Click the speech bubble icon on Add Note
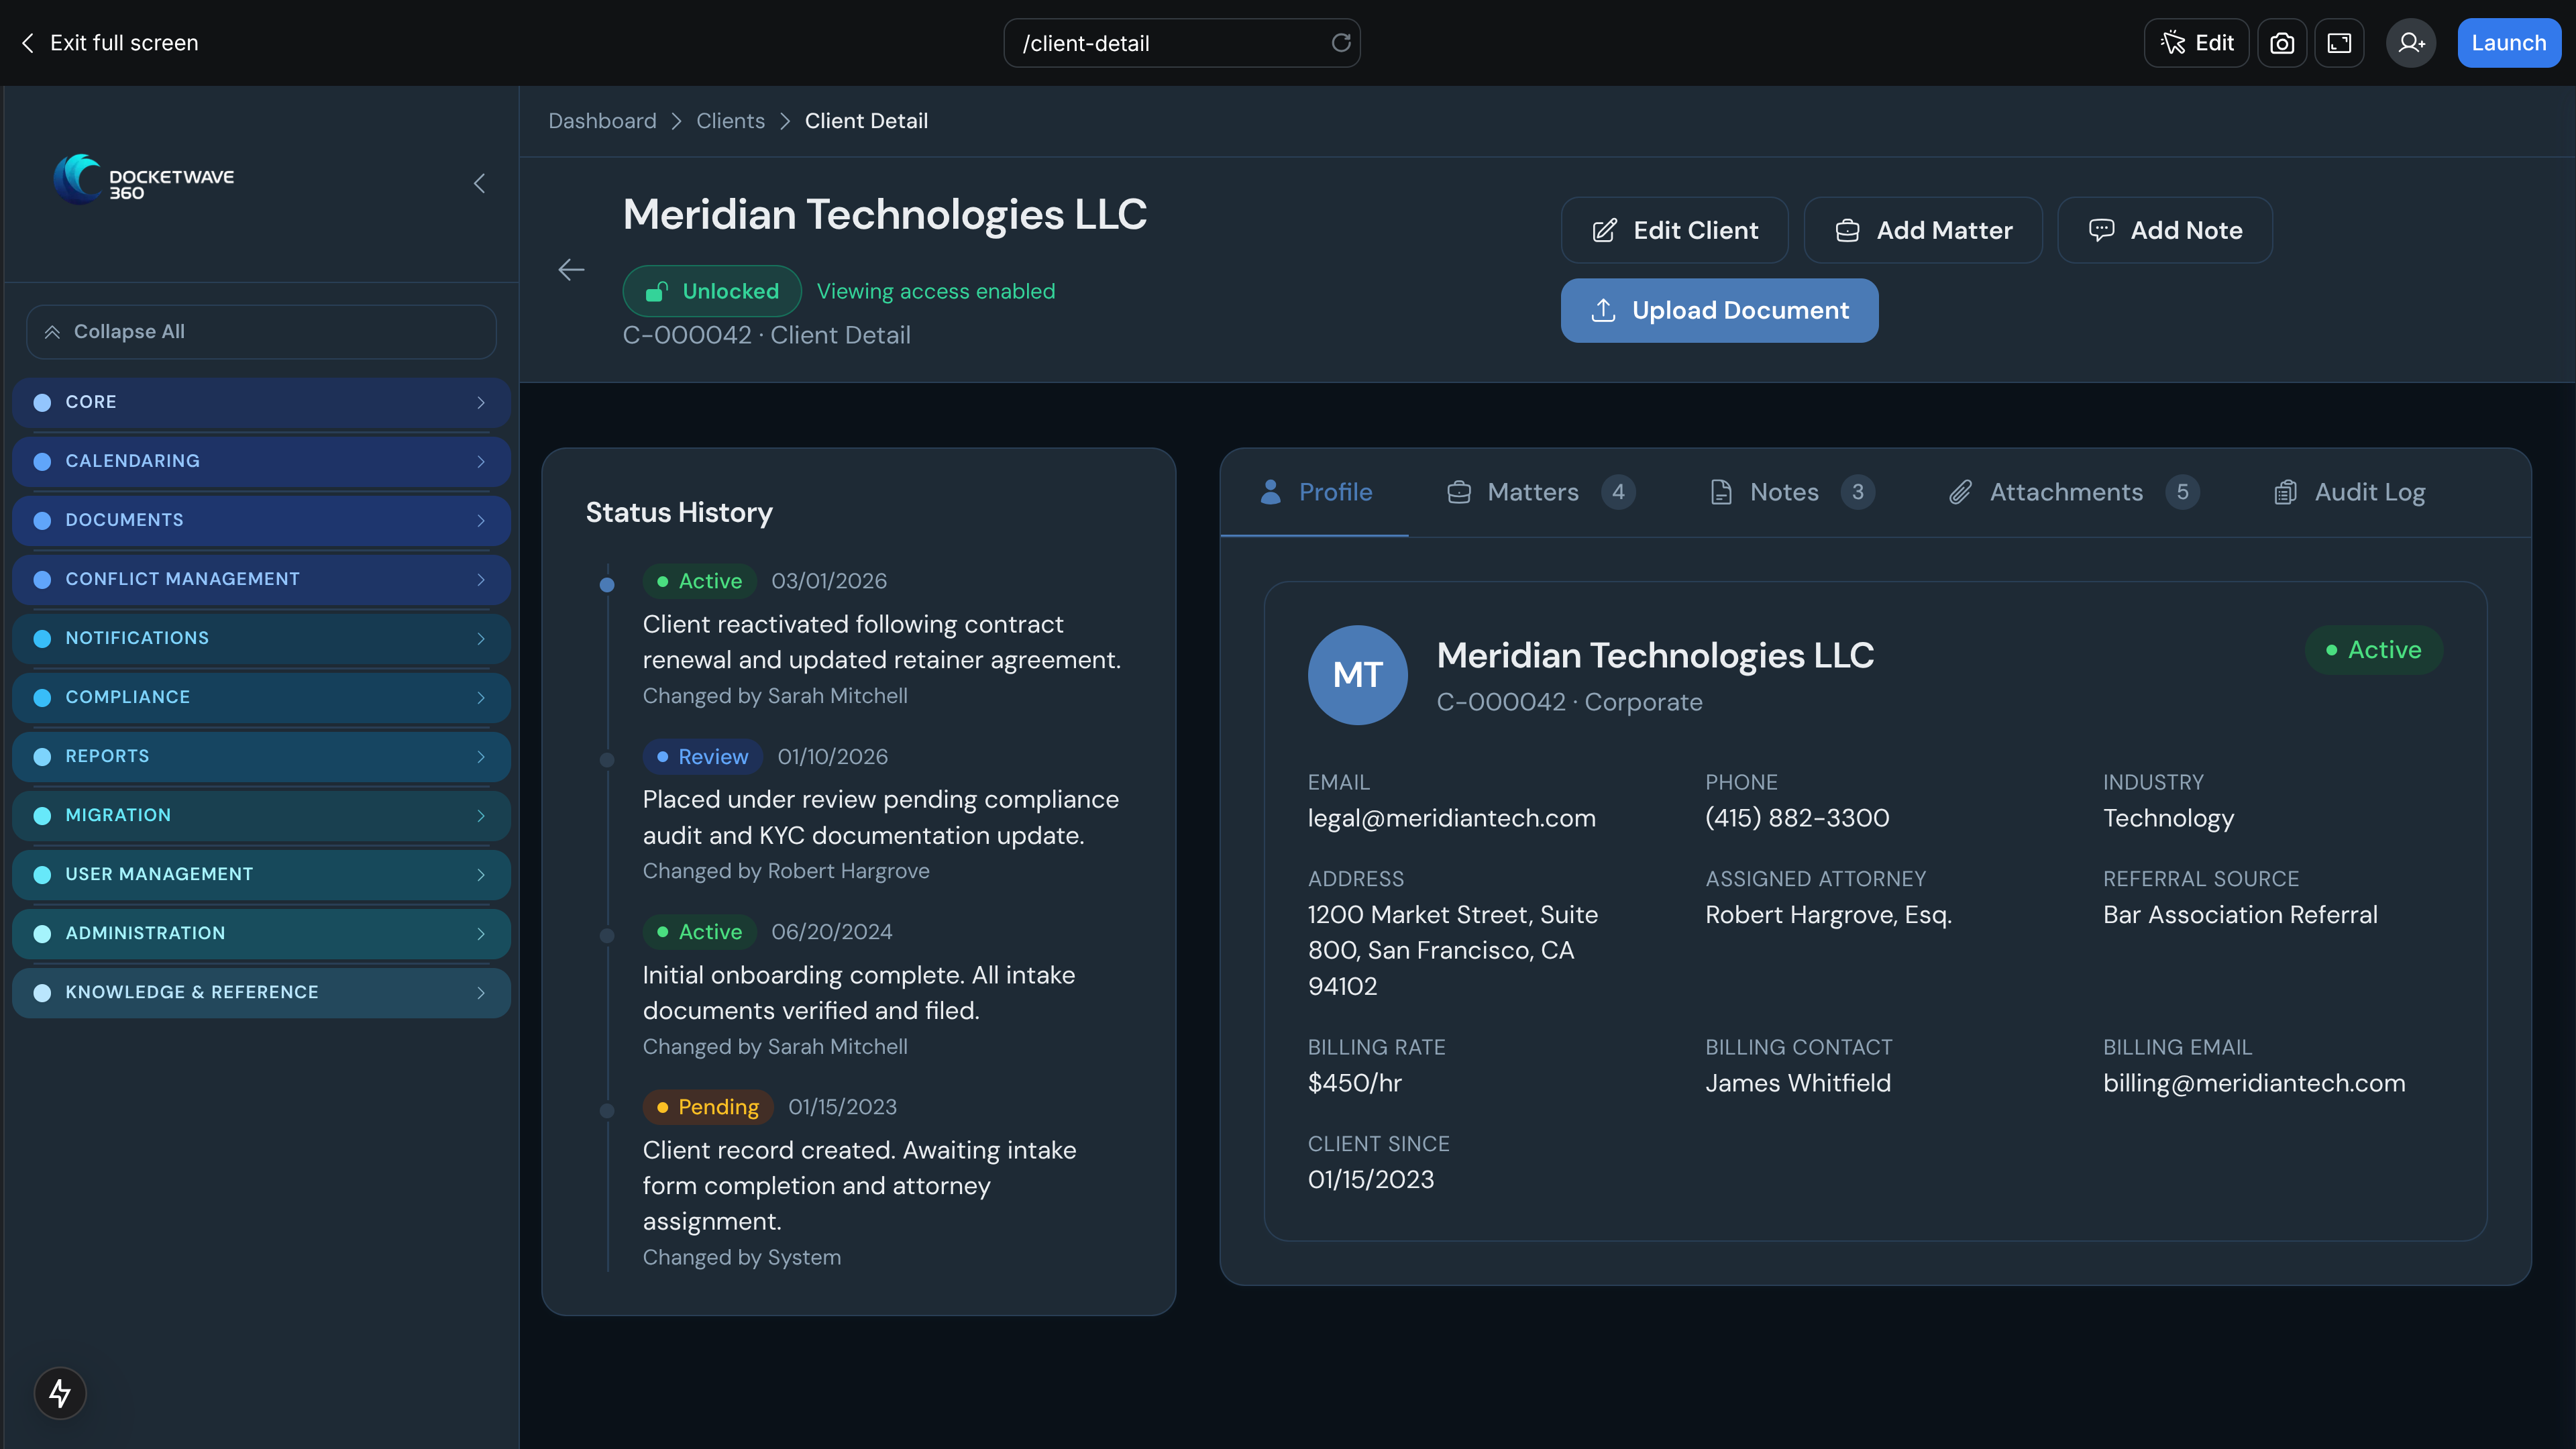This screenshot has height=1449, width=2576. 2101,230
